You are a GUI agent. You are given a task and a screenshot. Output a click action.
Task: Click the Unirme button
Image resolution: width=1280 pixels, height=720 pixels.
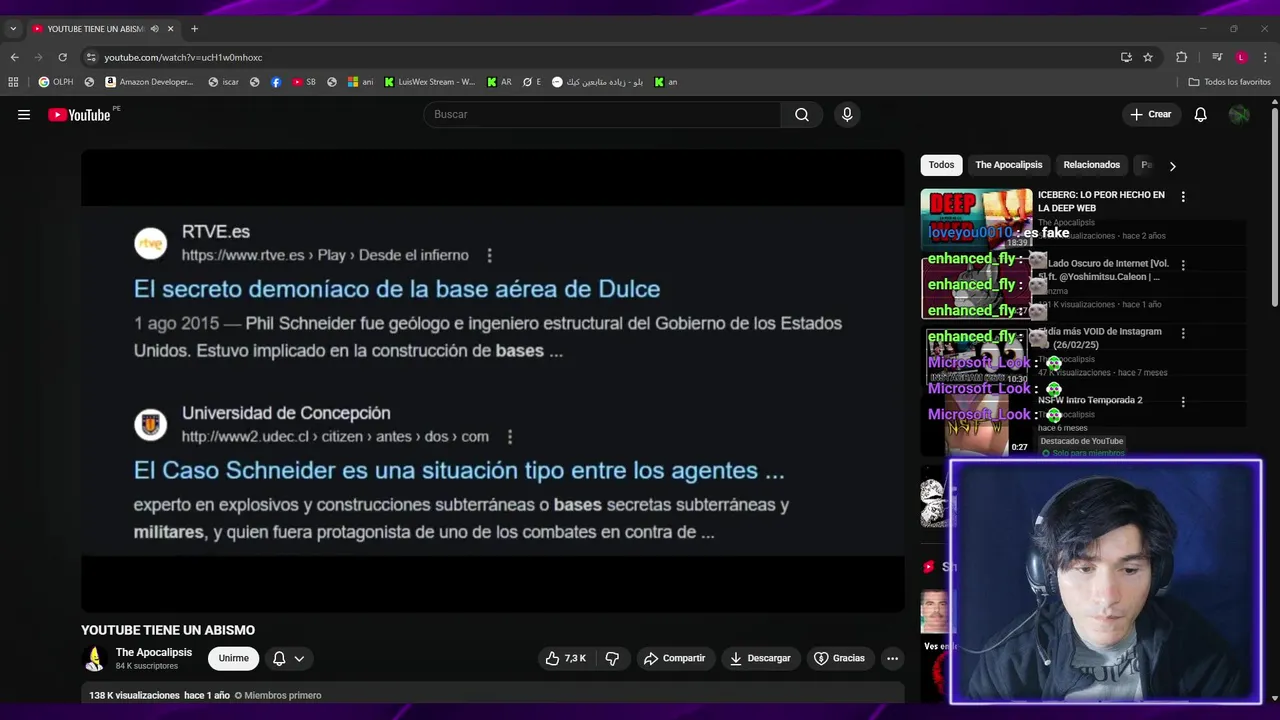click(x=233, y=658)
